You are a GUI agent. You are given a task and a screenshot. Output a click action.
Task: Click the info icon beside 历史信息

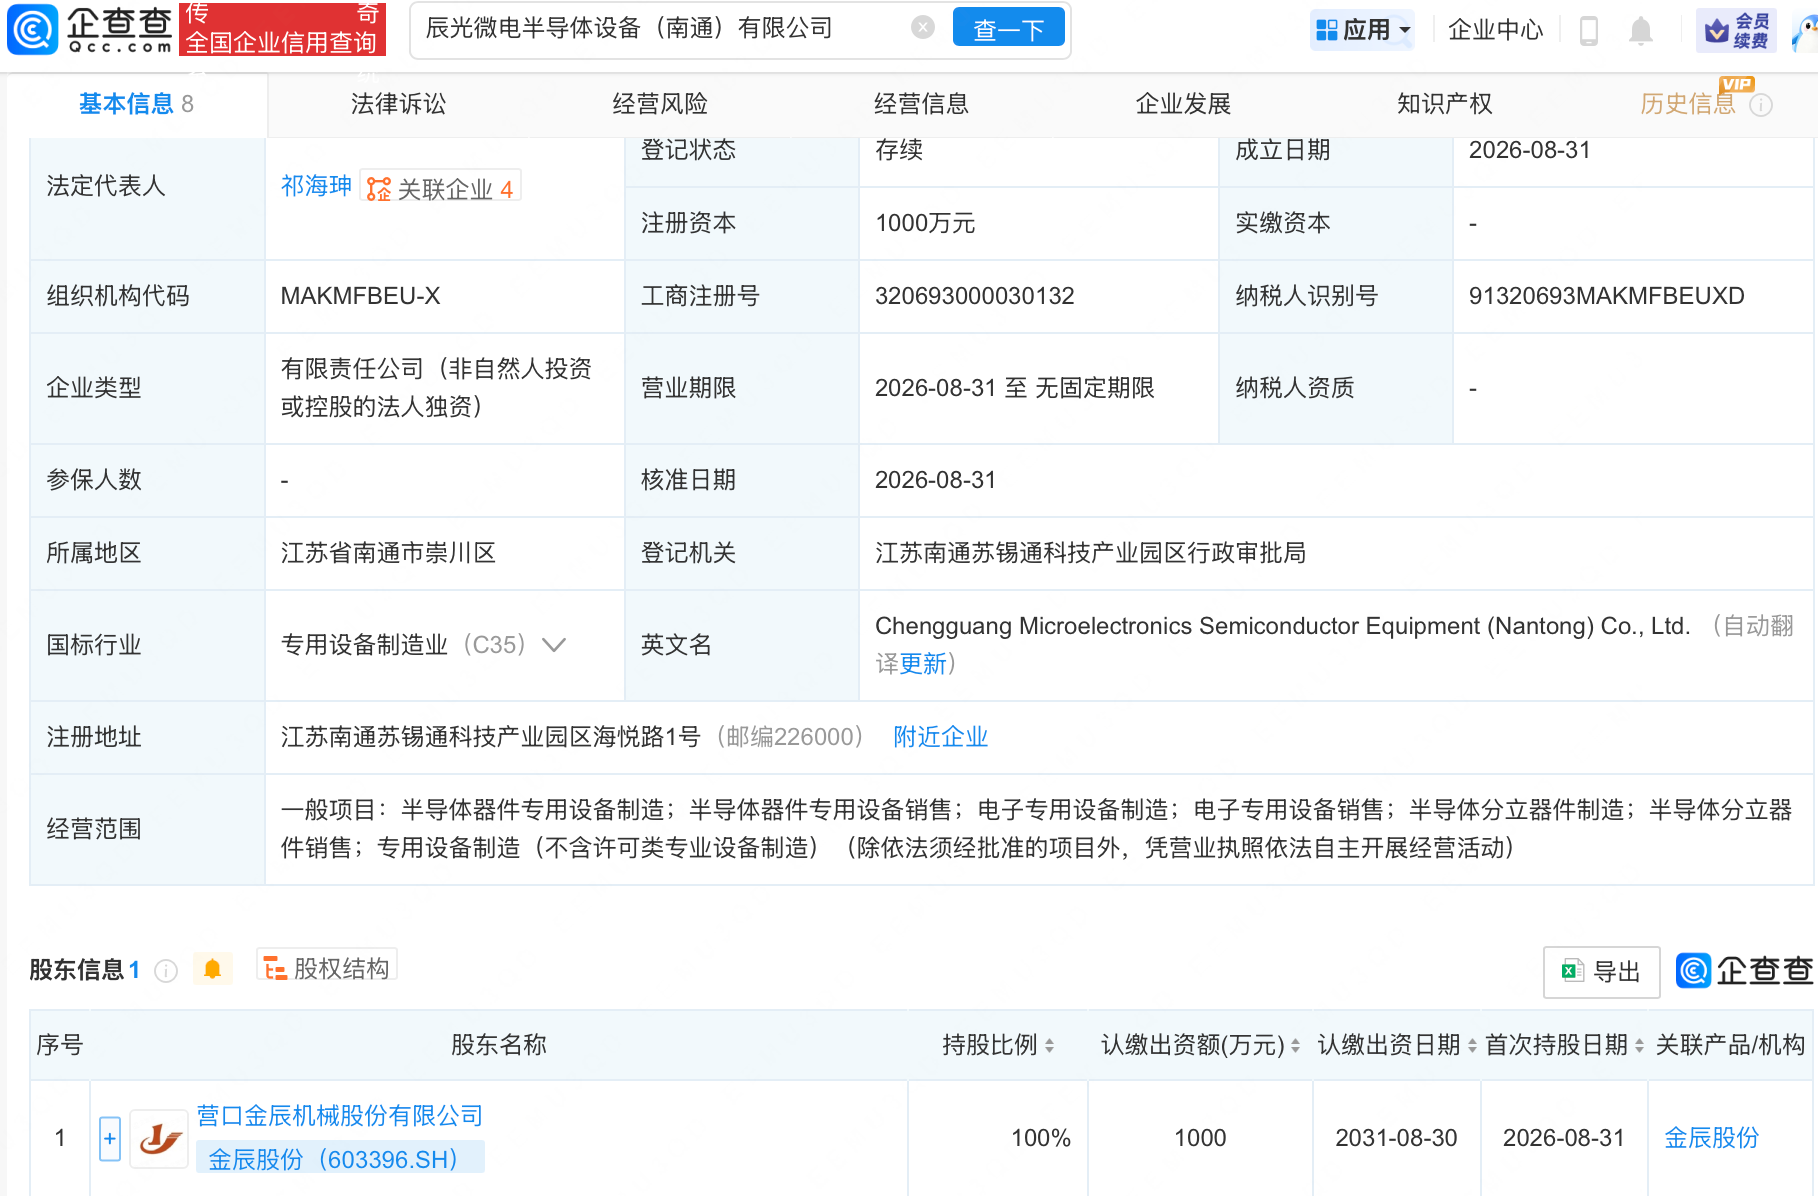[x=1762, y=105]
